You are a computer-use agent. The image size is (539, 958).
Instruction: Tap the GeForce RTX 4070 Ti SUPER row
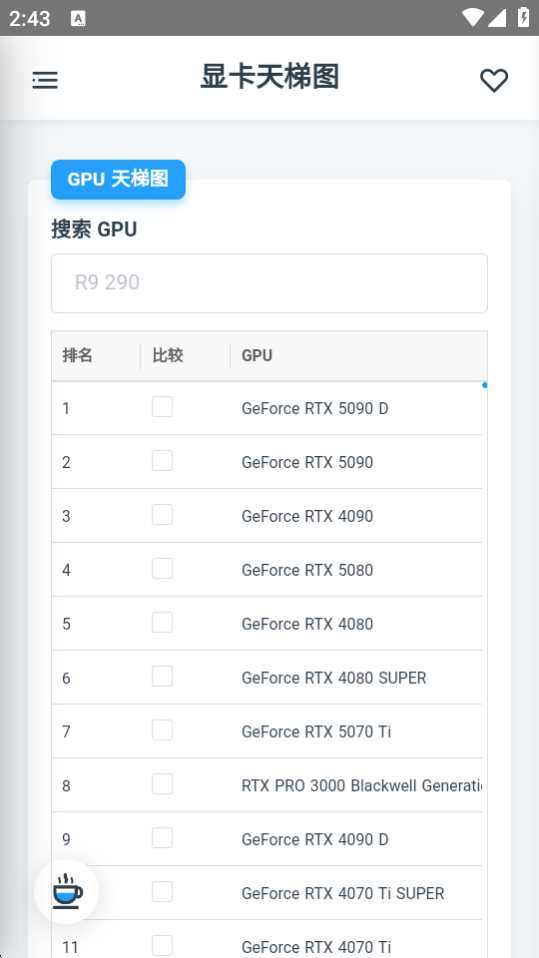267,893
